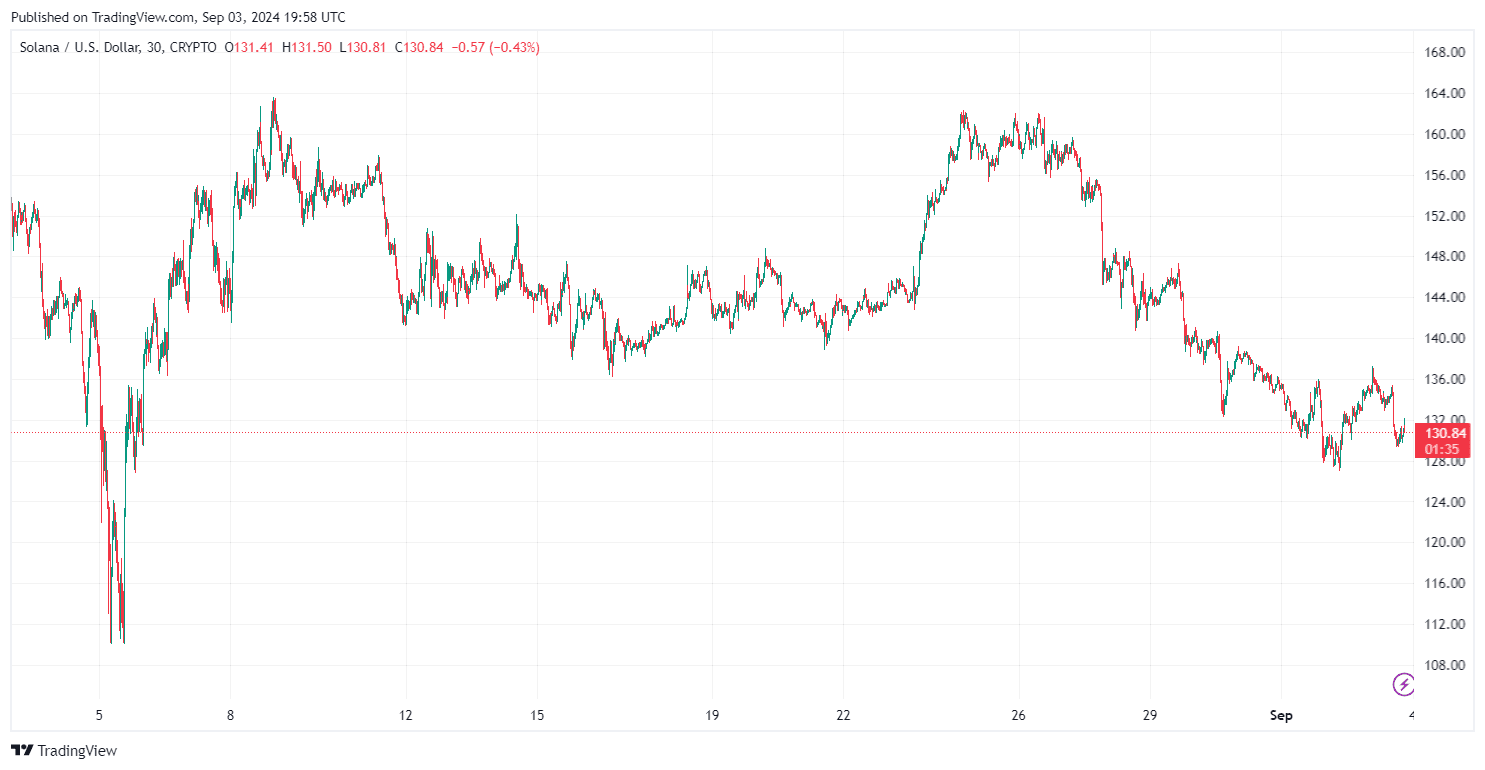Image resolution: width=1485 pixels, height=770 pixels.
Task: Click the 156.00 price axis label
Action: (x=1445, y=175)
